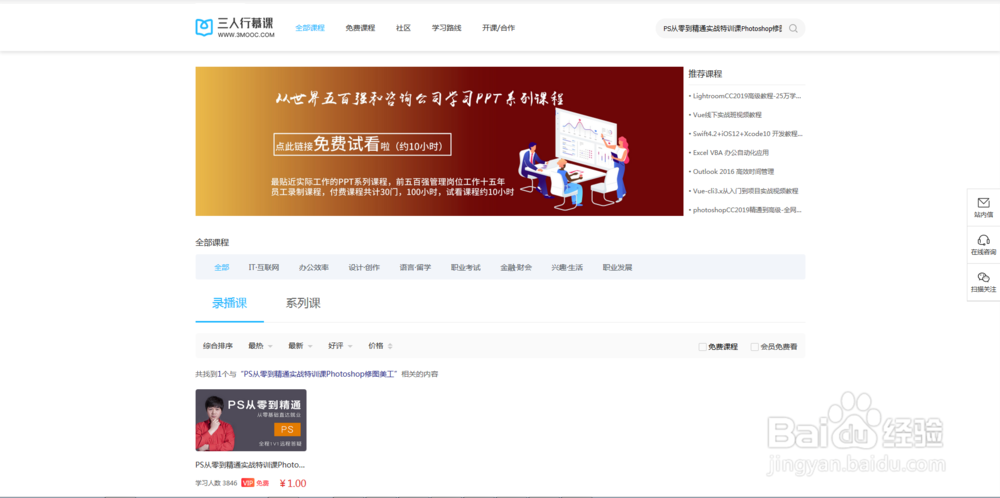The image size is (1000, 498).
Task: Open PS从零到精通 course thumbnail
Action: tap(251, 420)
